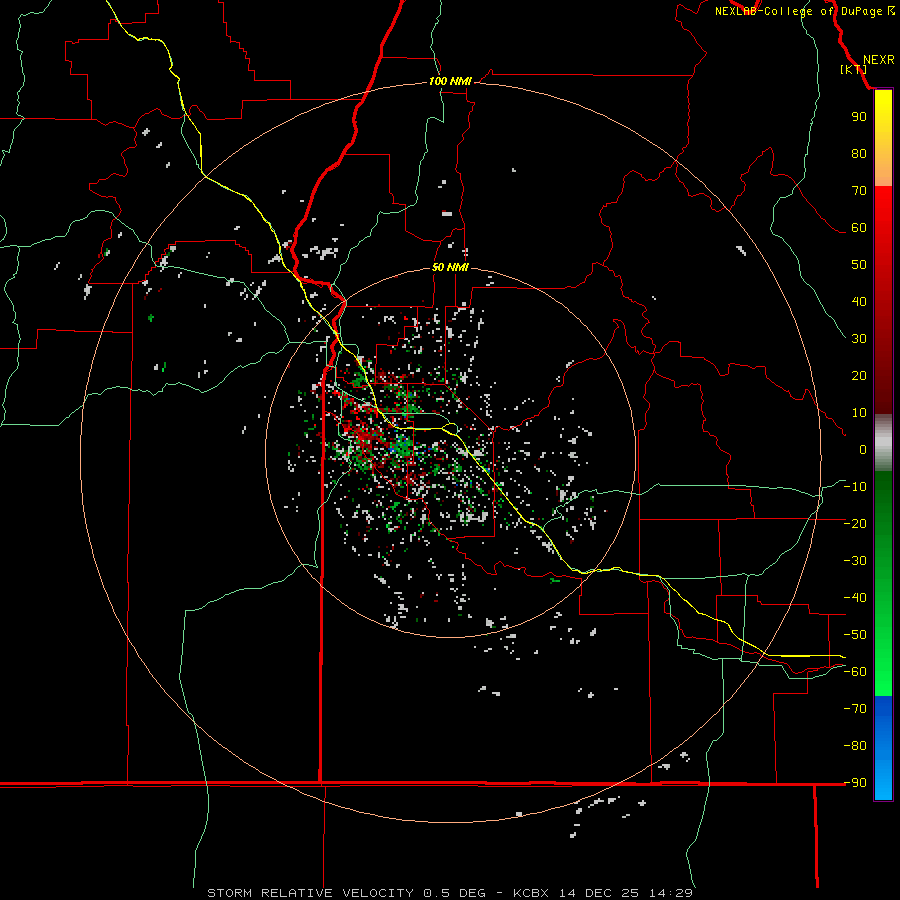Image resolution: width=900 pixels, height=900 pixels.
Task: Click the 0 value on the scale
Action: pyautogui.click(x=863, y=450)
